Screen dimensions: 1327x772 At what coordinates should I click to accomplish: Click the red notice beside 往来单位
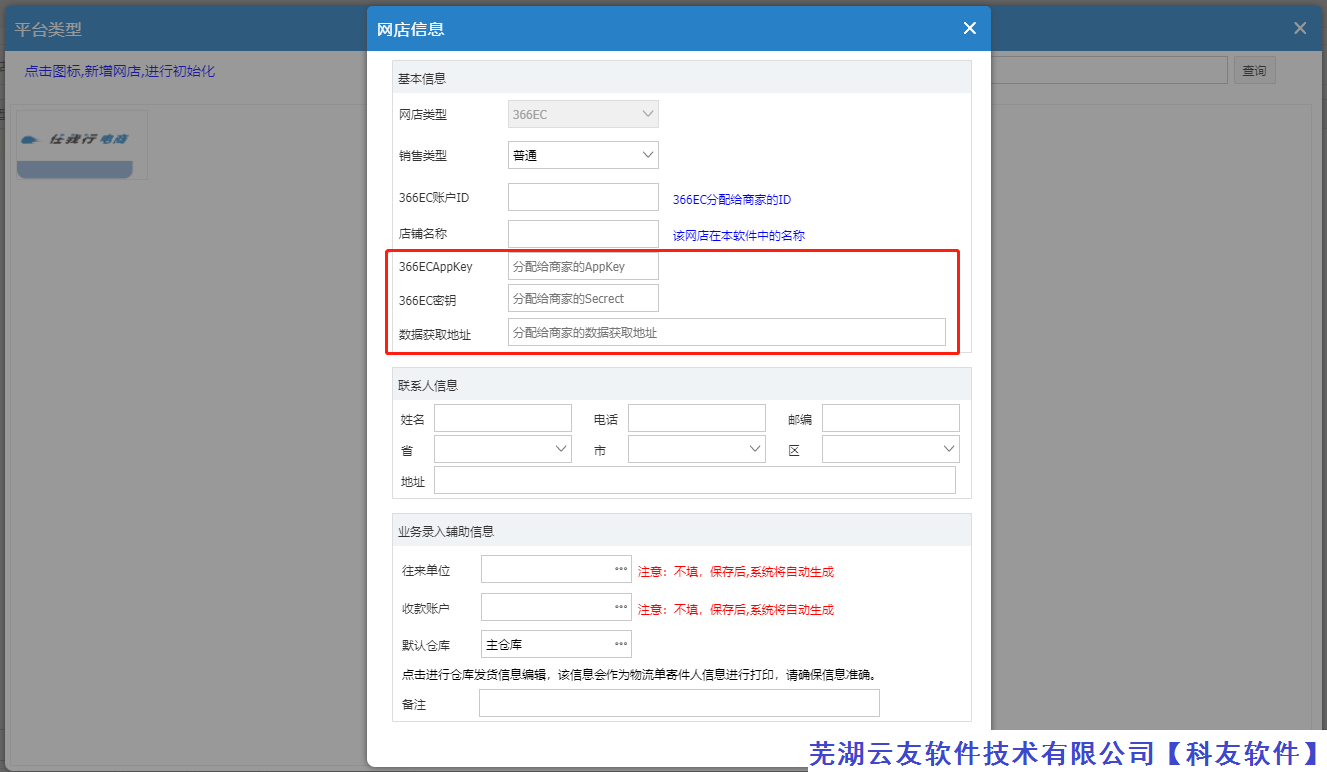pos(736,572)
